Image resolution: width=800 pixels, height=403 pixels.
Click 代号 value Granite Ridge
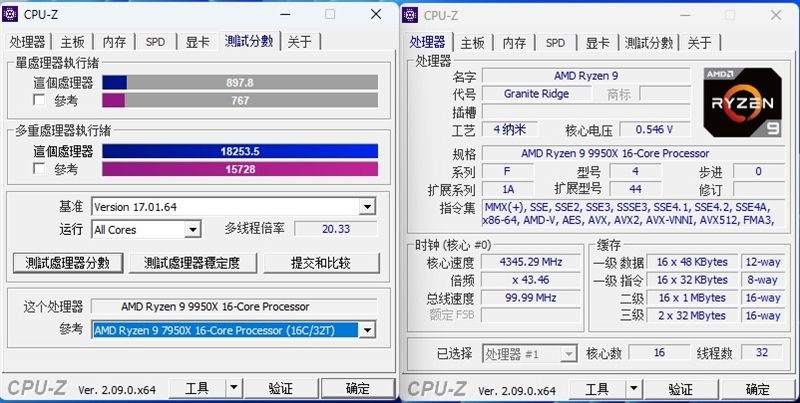pyautogui.click(x=536, y=93)
